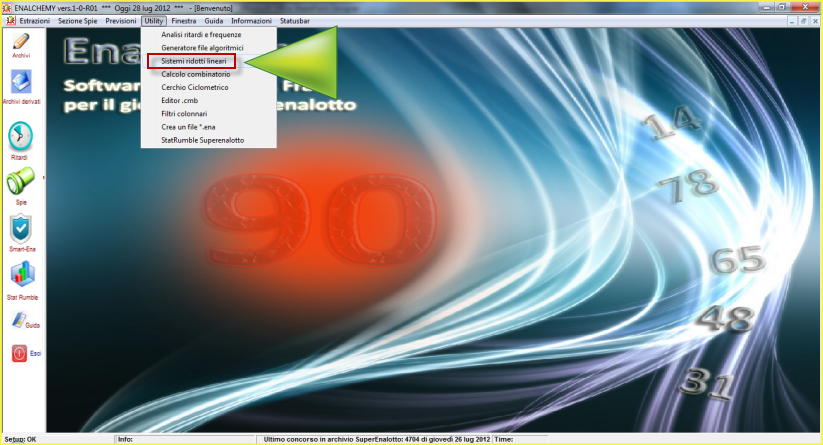823x445 pixels.
Task: Choose Sistemi ridotti lineari
Action: pos(192,61)
